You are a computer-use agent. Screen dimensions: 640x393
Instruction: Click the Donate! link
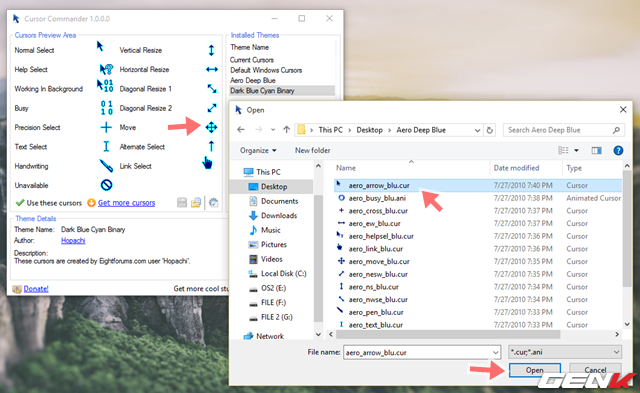pos(36,289)
